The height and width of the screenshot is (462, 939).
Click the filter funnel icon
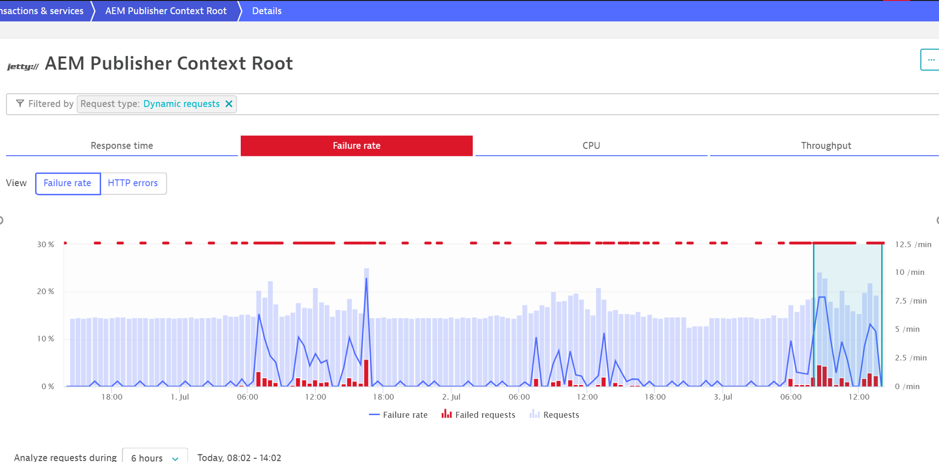tap(20, 104)
